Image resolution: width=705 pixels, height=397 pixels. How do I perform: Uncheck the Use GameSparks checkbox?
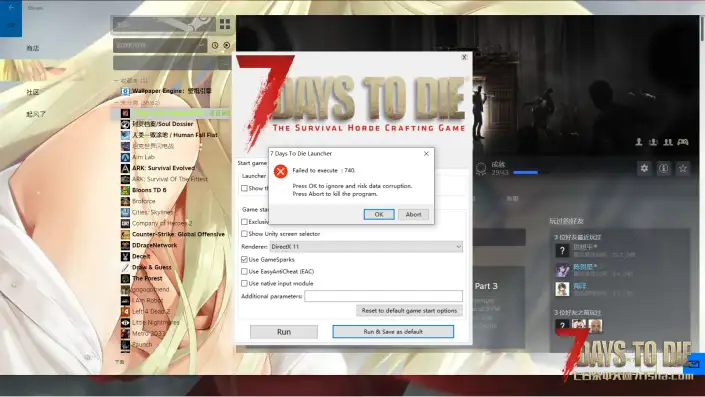(244, 259)
